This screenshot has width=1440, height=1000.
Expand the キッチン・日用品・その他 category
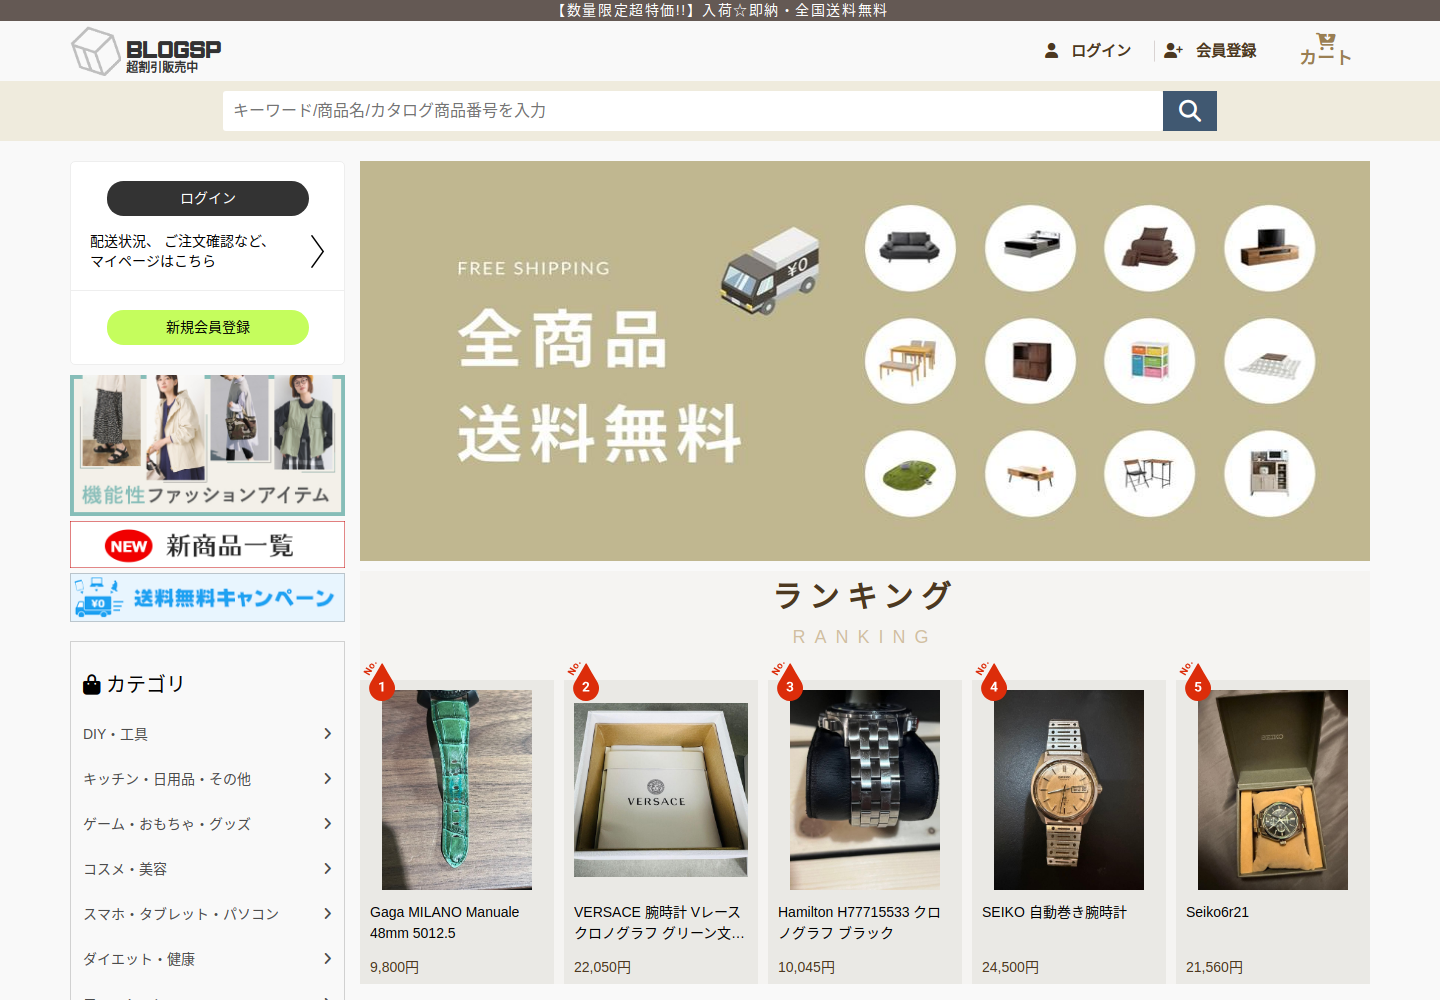(208, 779)
